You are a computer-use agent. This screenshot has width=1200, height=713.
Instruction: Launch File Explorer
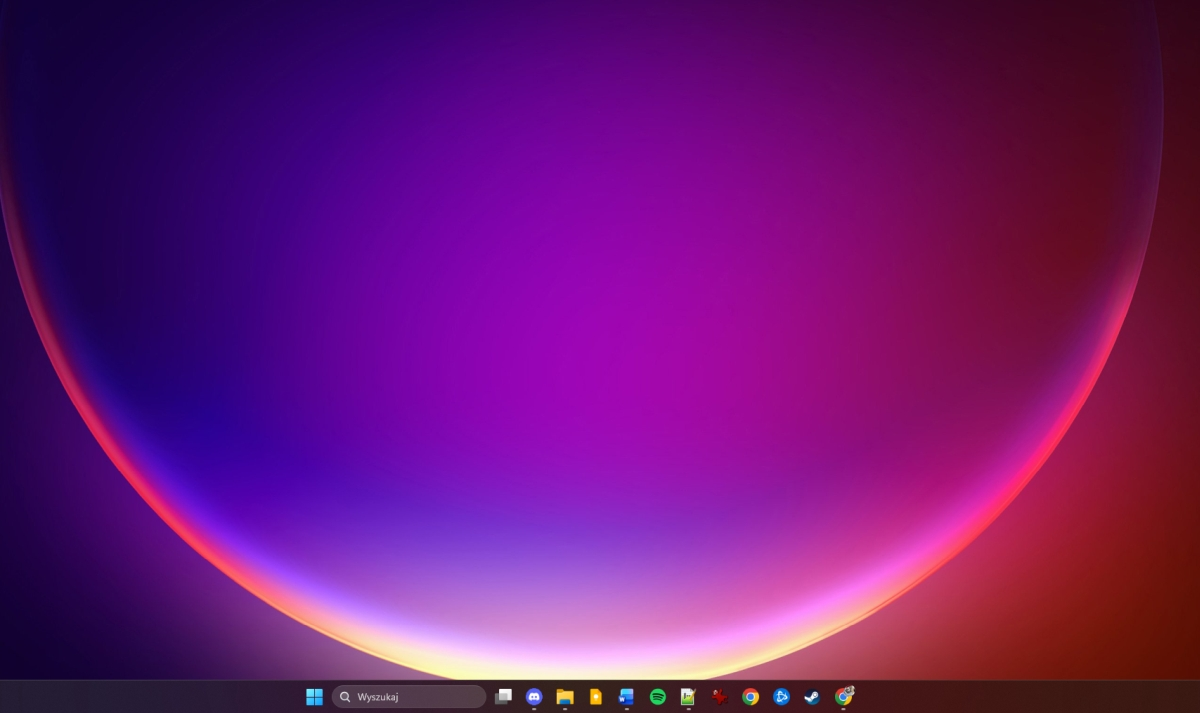[x=565, y=695]
